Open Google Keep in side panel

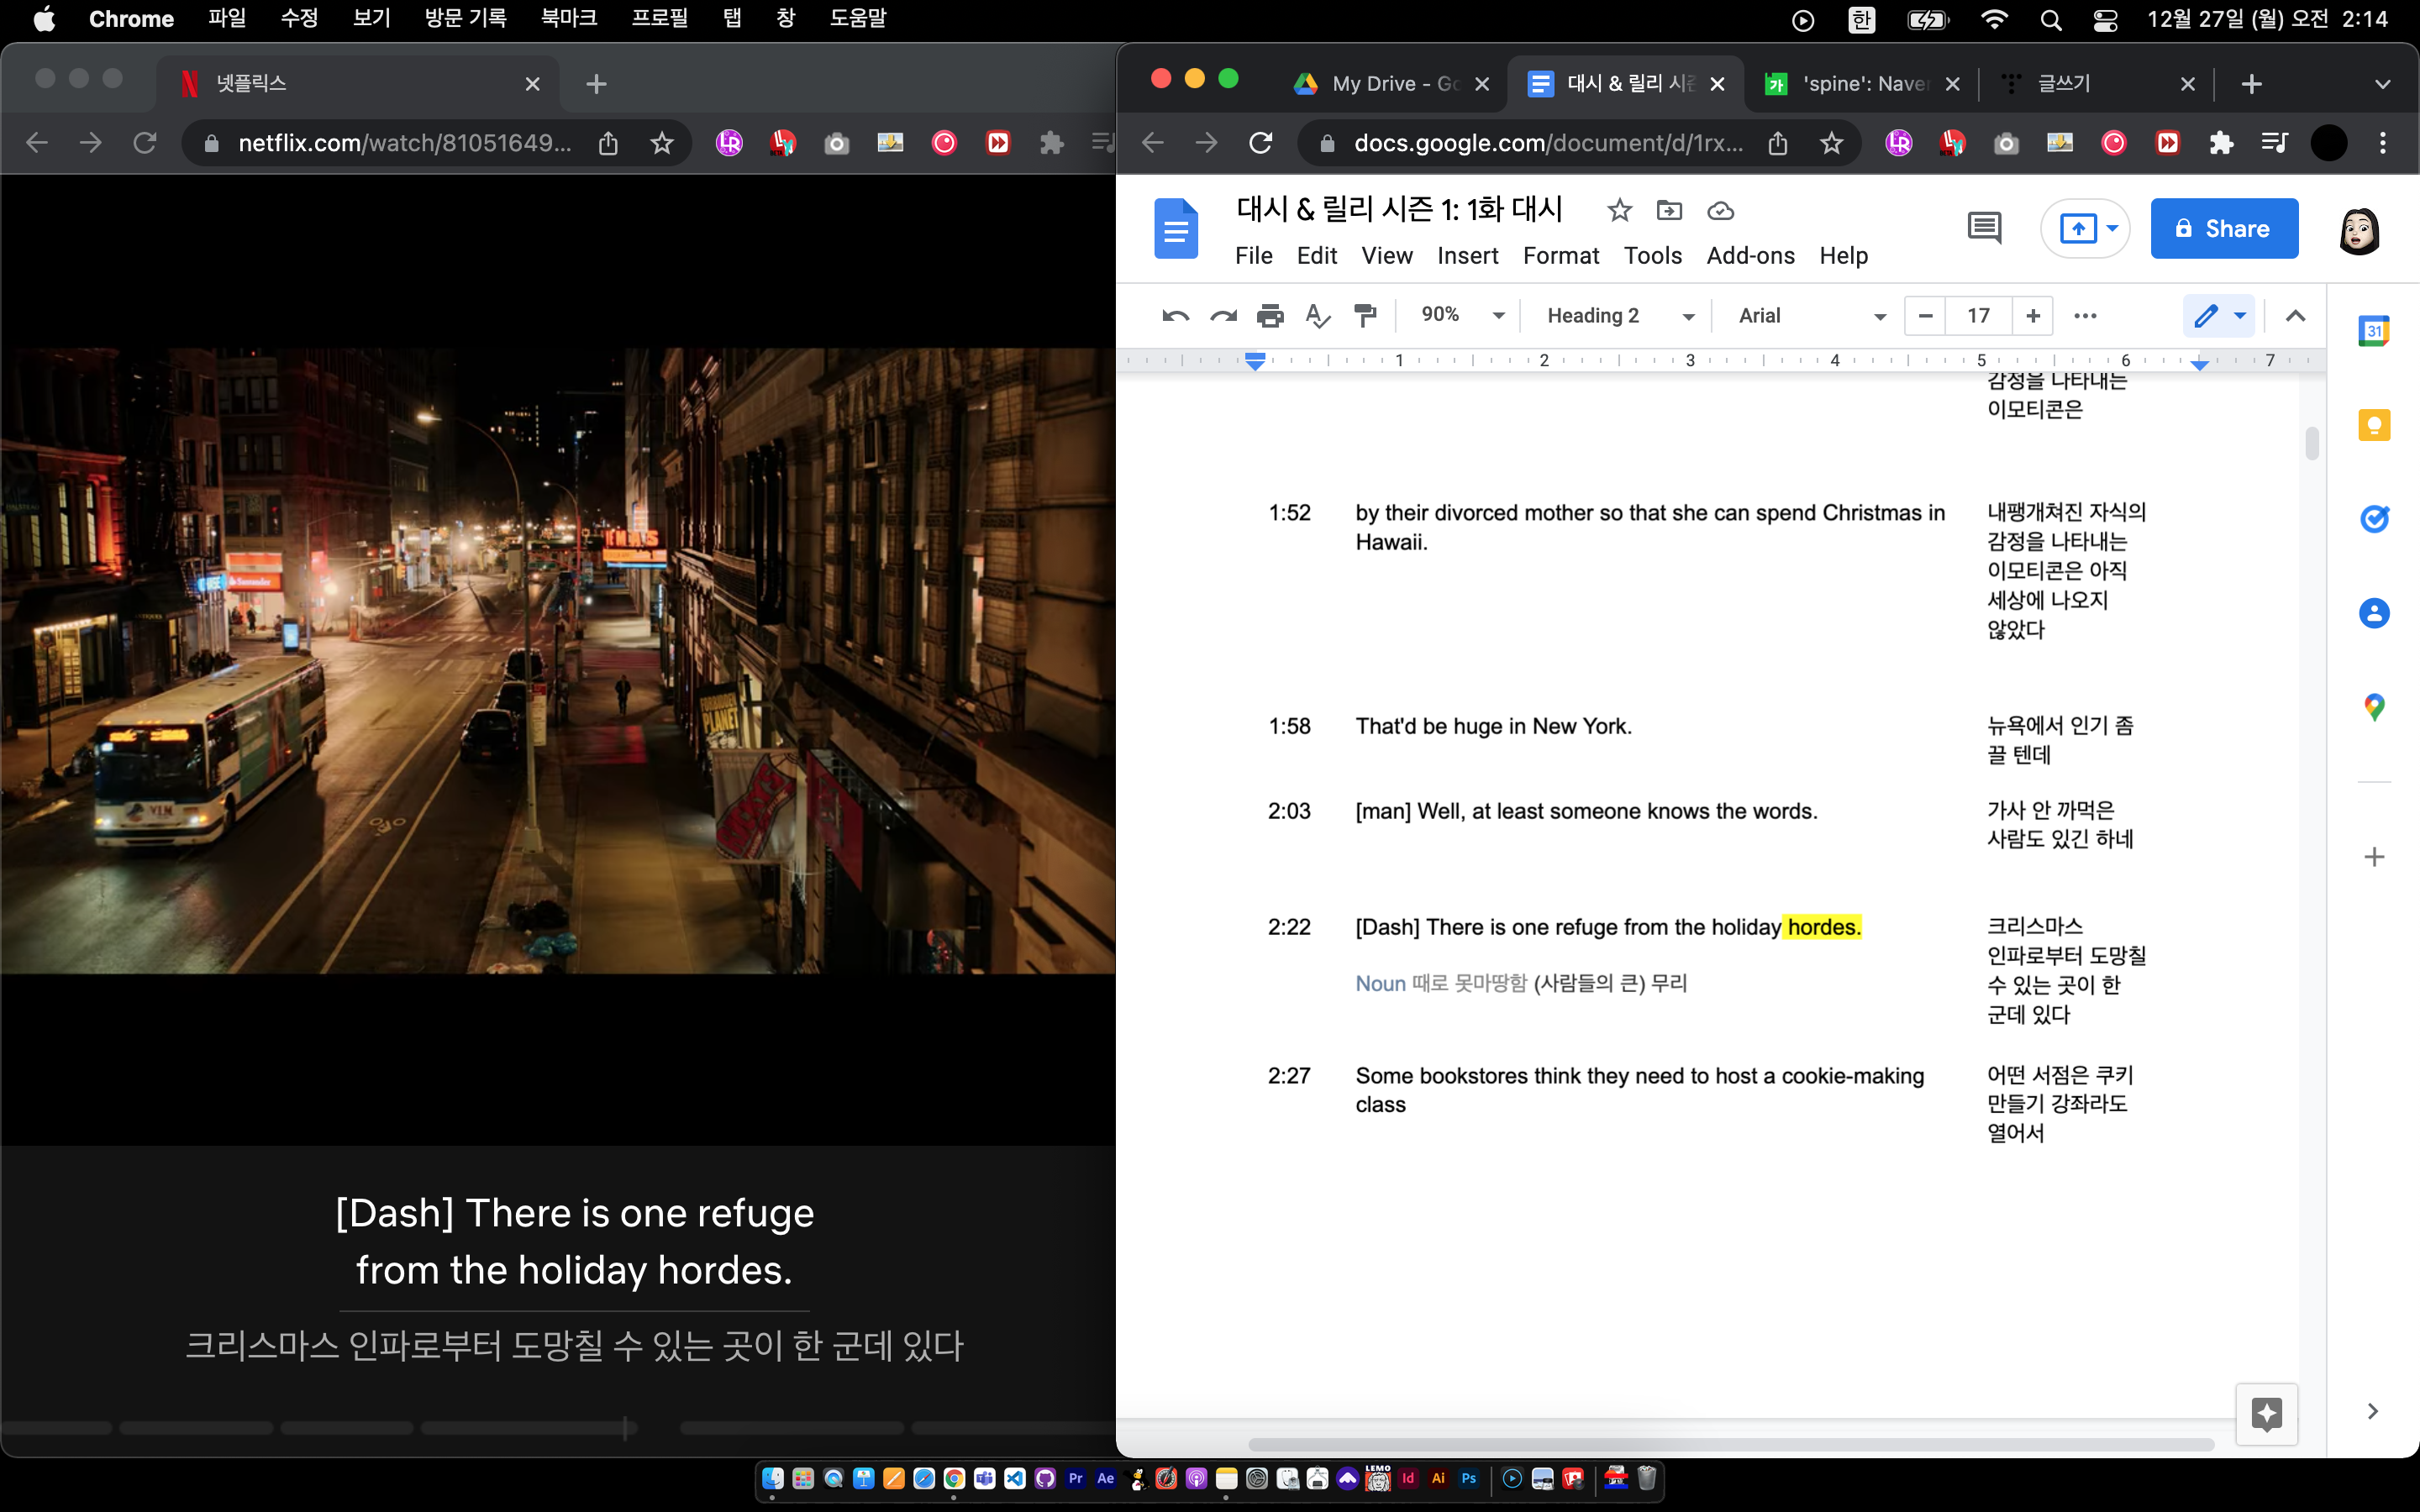coord(2374,425)
